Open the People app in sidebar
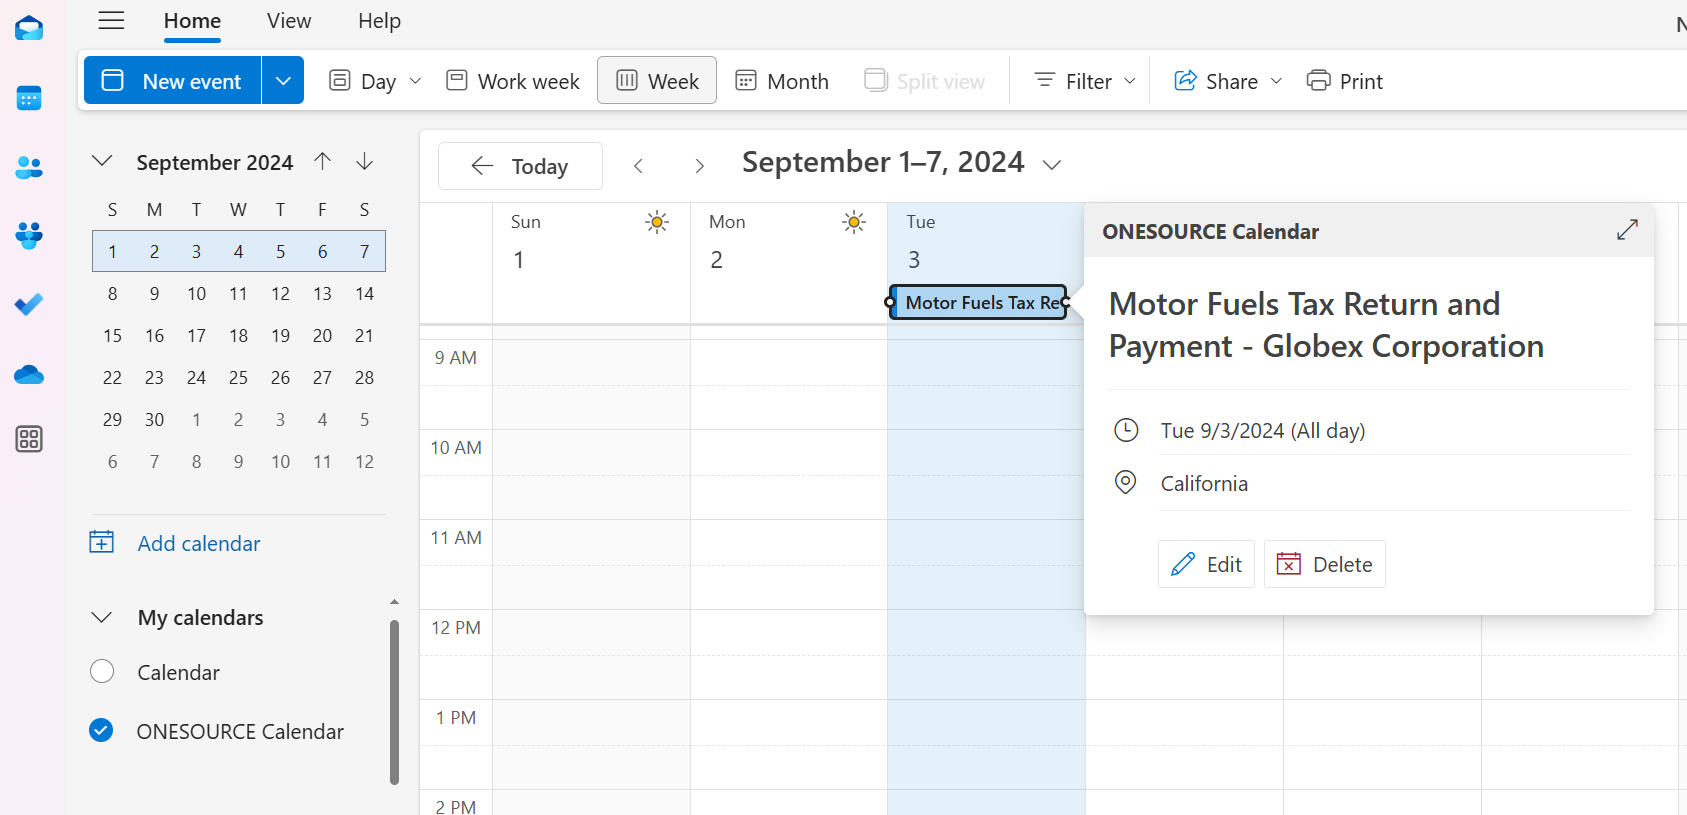 click(29, 168)
